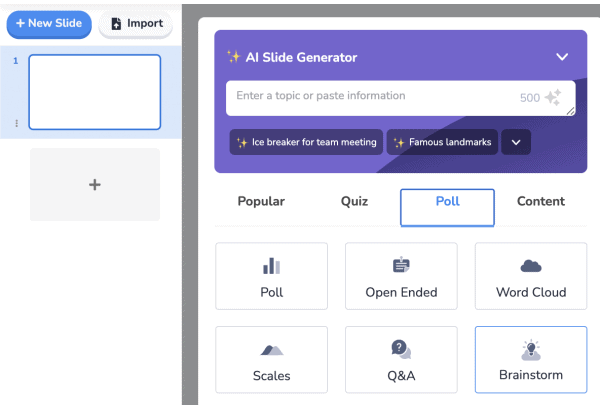Pick the Famous landmarks suggestion chip

(442, 142)
